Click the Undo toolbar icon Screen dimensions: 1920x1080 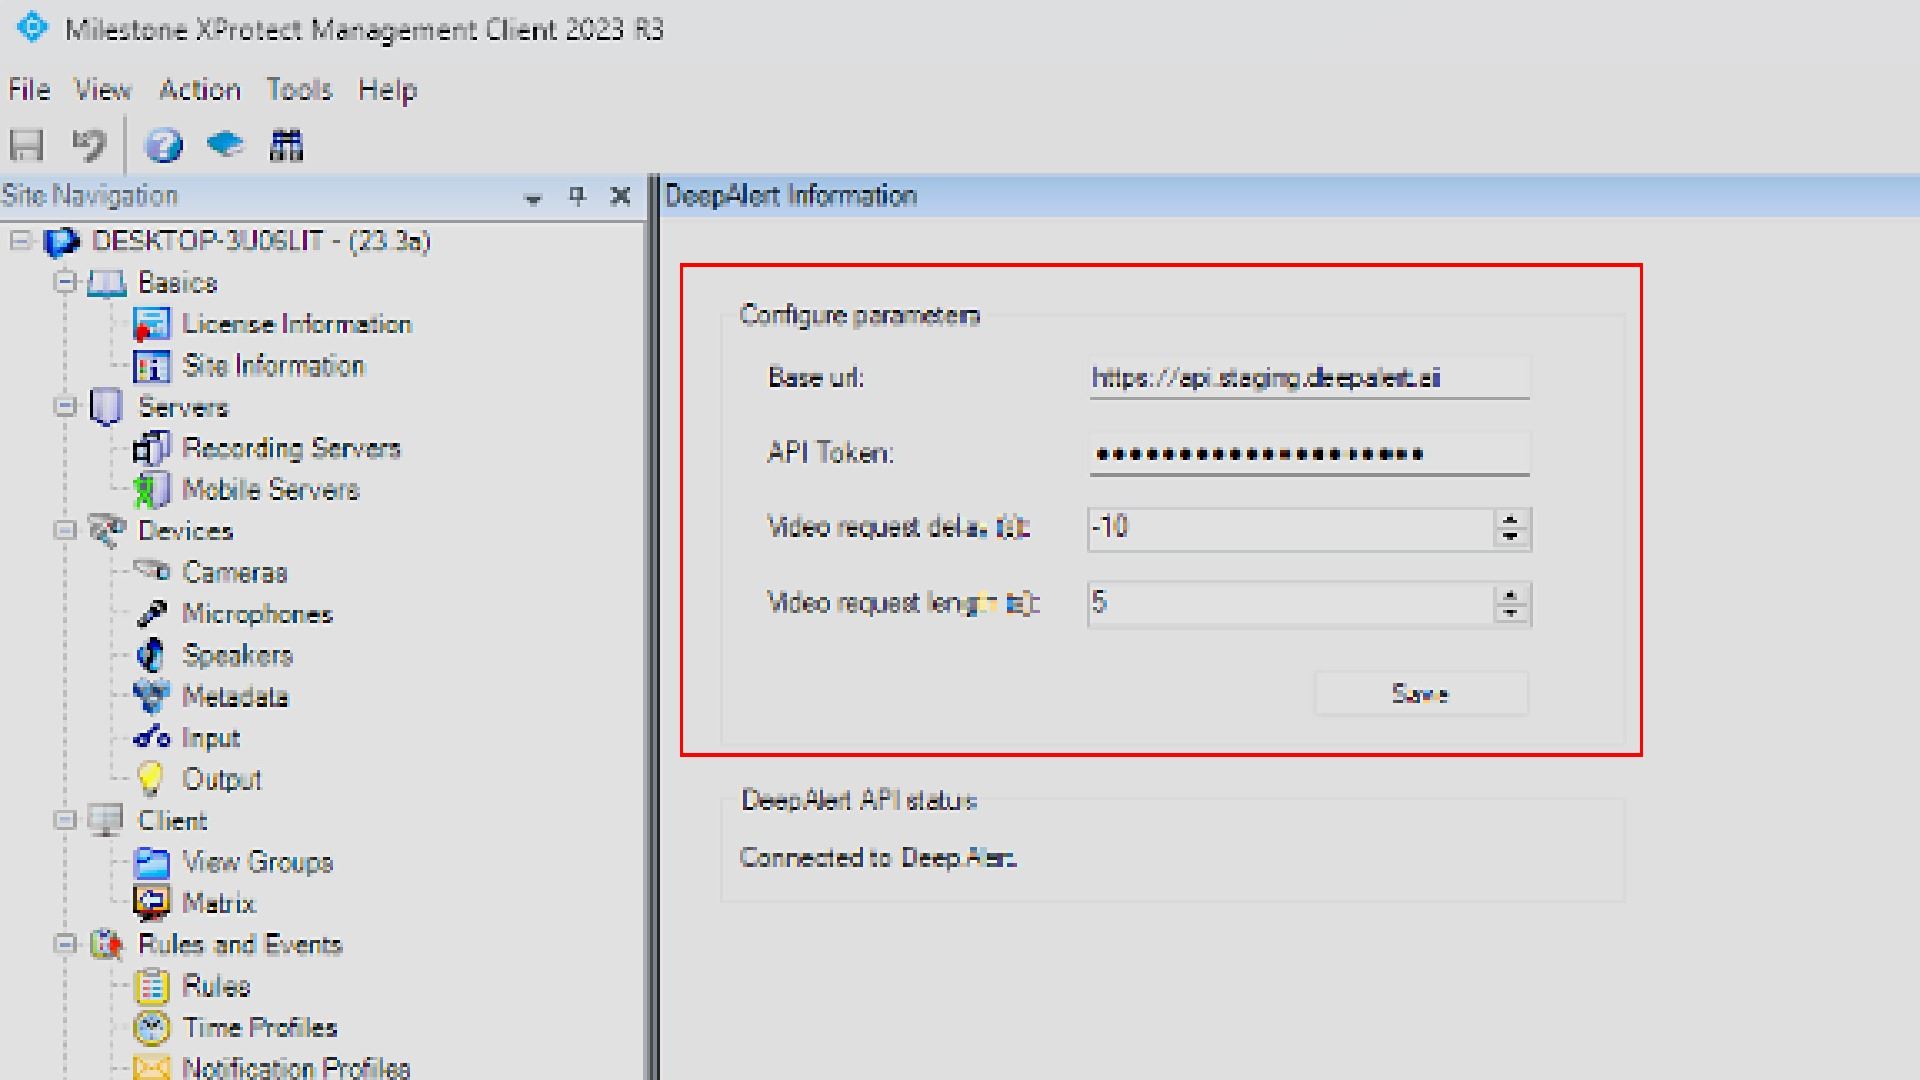(90, 146)
